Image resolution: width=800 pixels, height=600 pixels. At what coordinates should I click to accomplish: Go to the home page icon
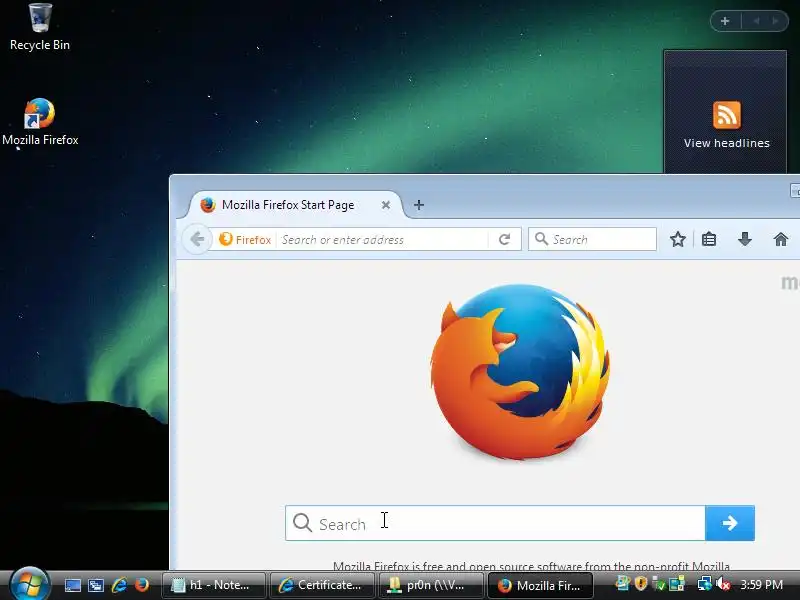(x=781, y=239)
